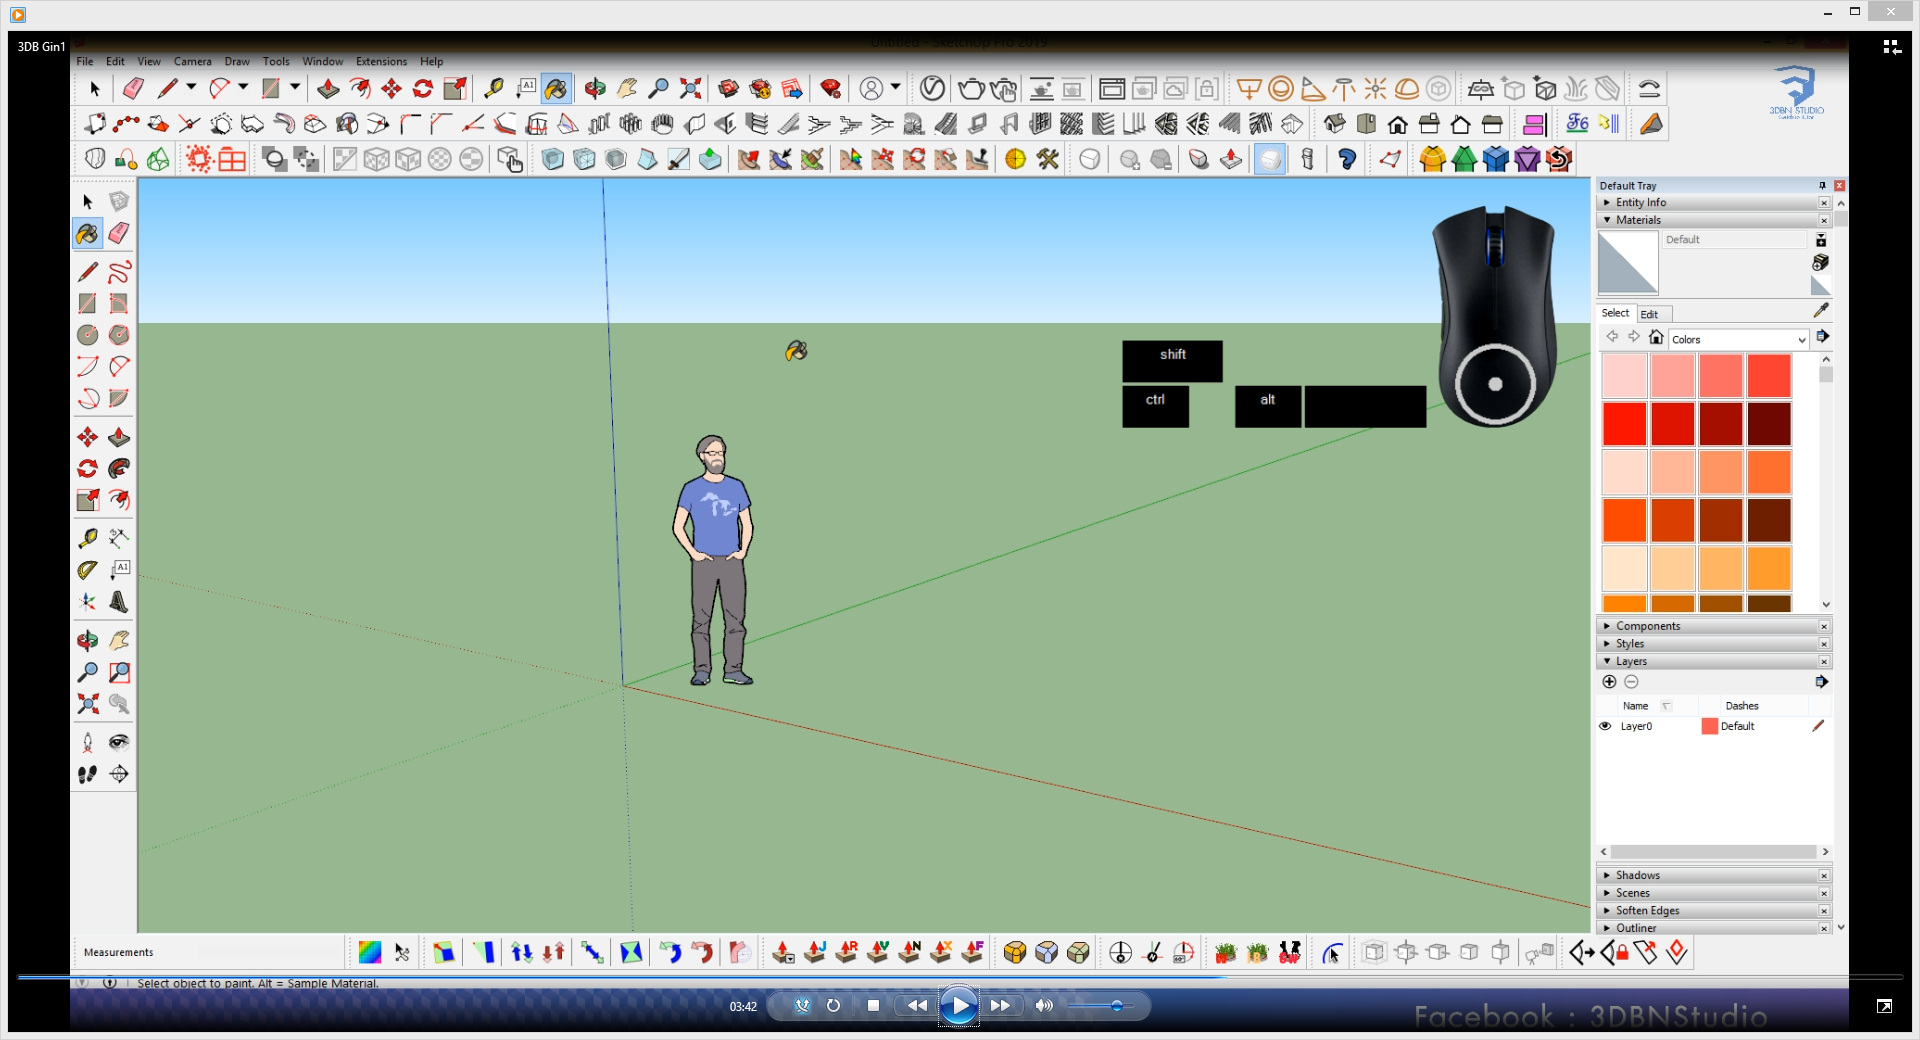This screenshot has height=1040, width=1920.
Task: Rewind the video
Action: (916, 1006)
